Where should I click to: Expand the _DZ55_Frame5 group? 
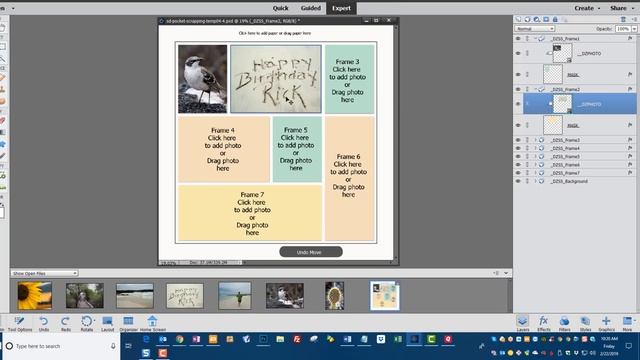(536, 156)
